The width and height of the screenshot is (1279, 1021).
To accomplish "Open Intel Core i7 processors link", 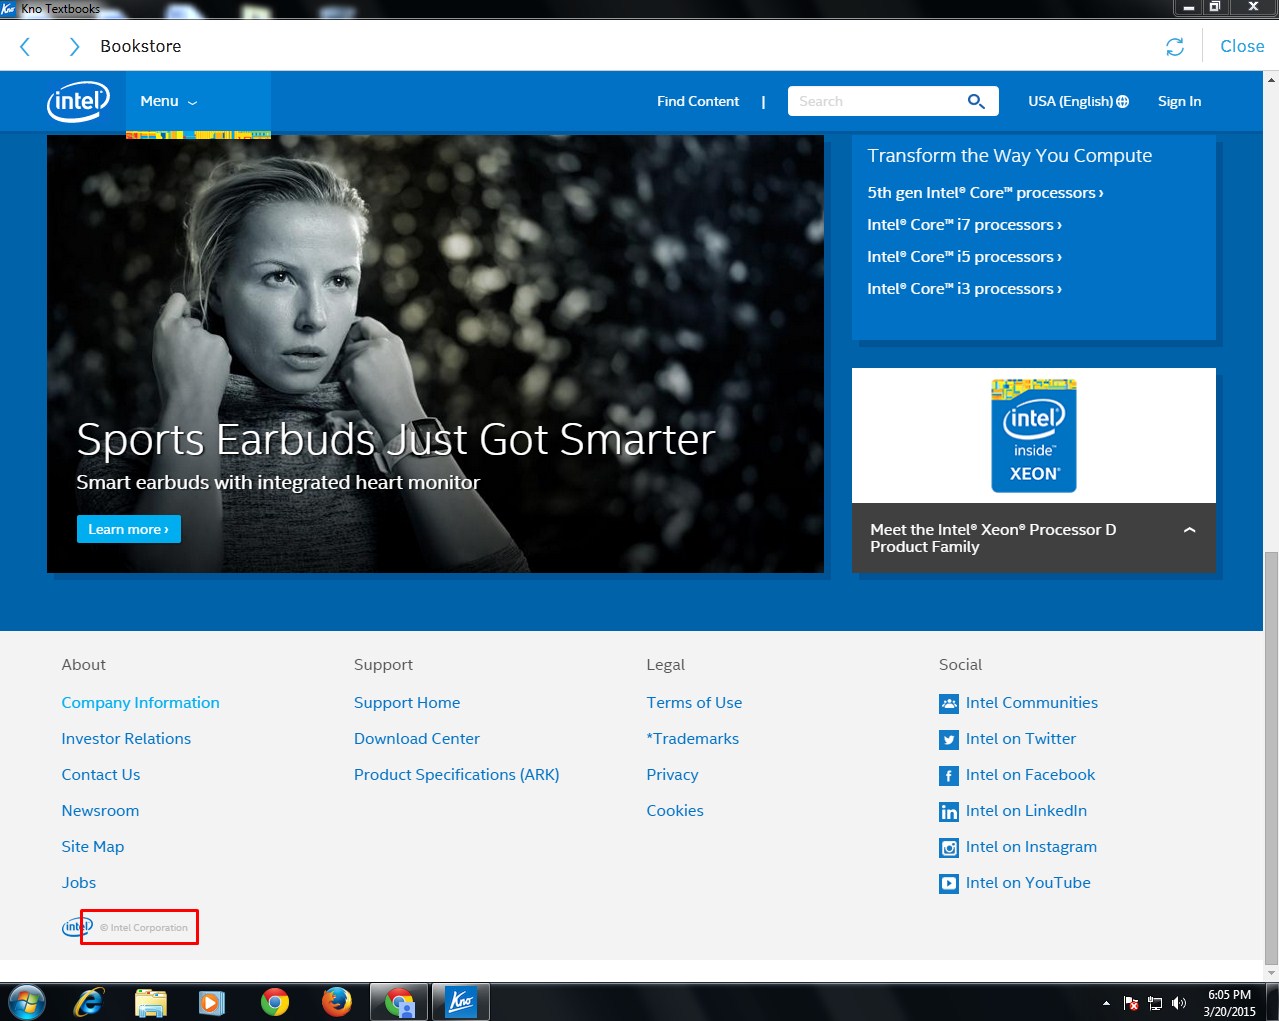I will point(964,225).
